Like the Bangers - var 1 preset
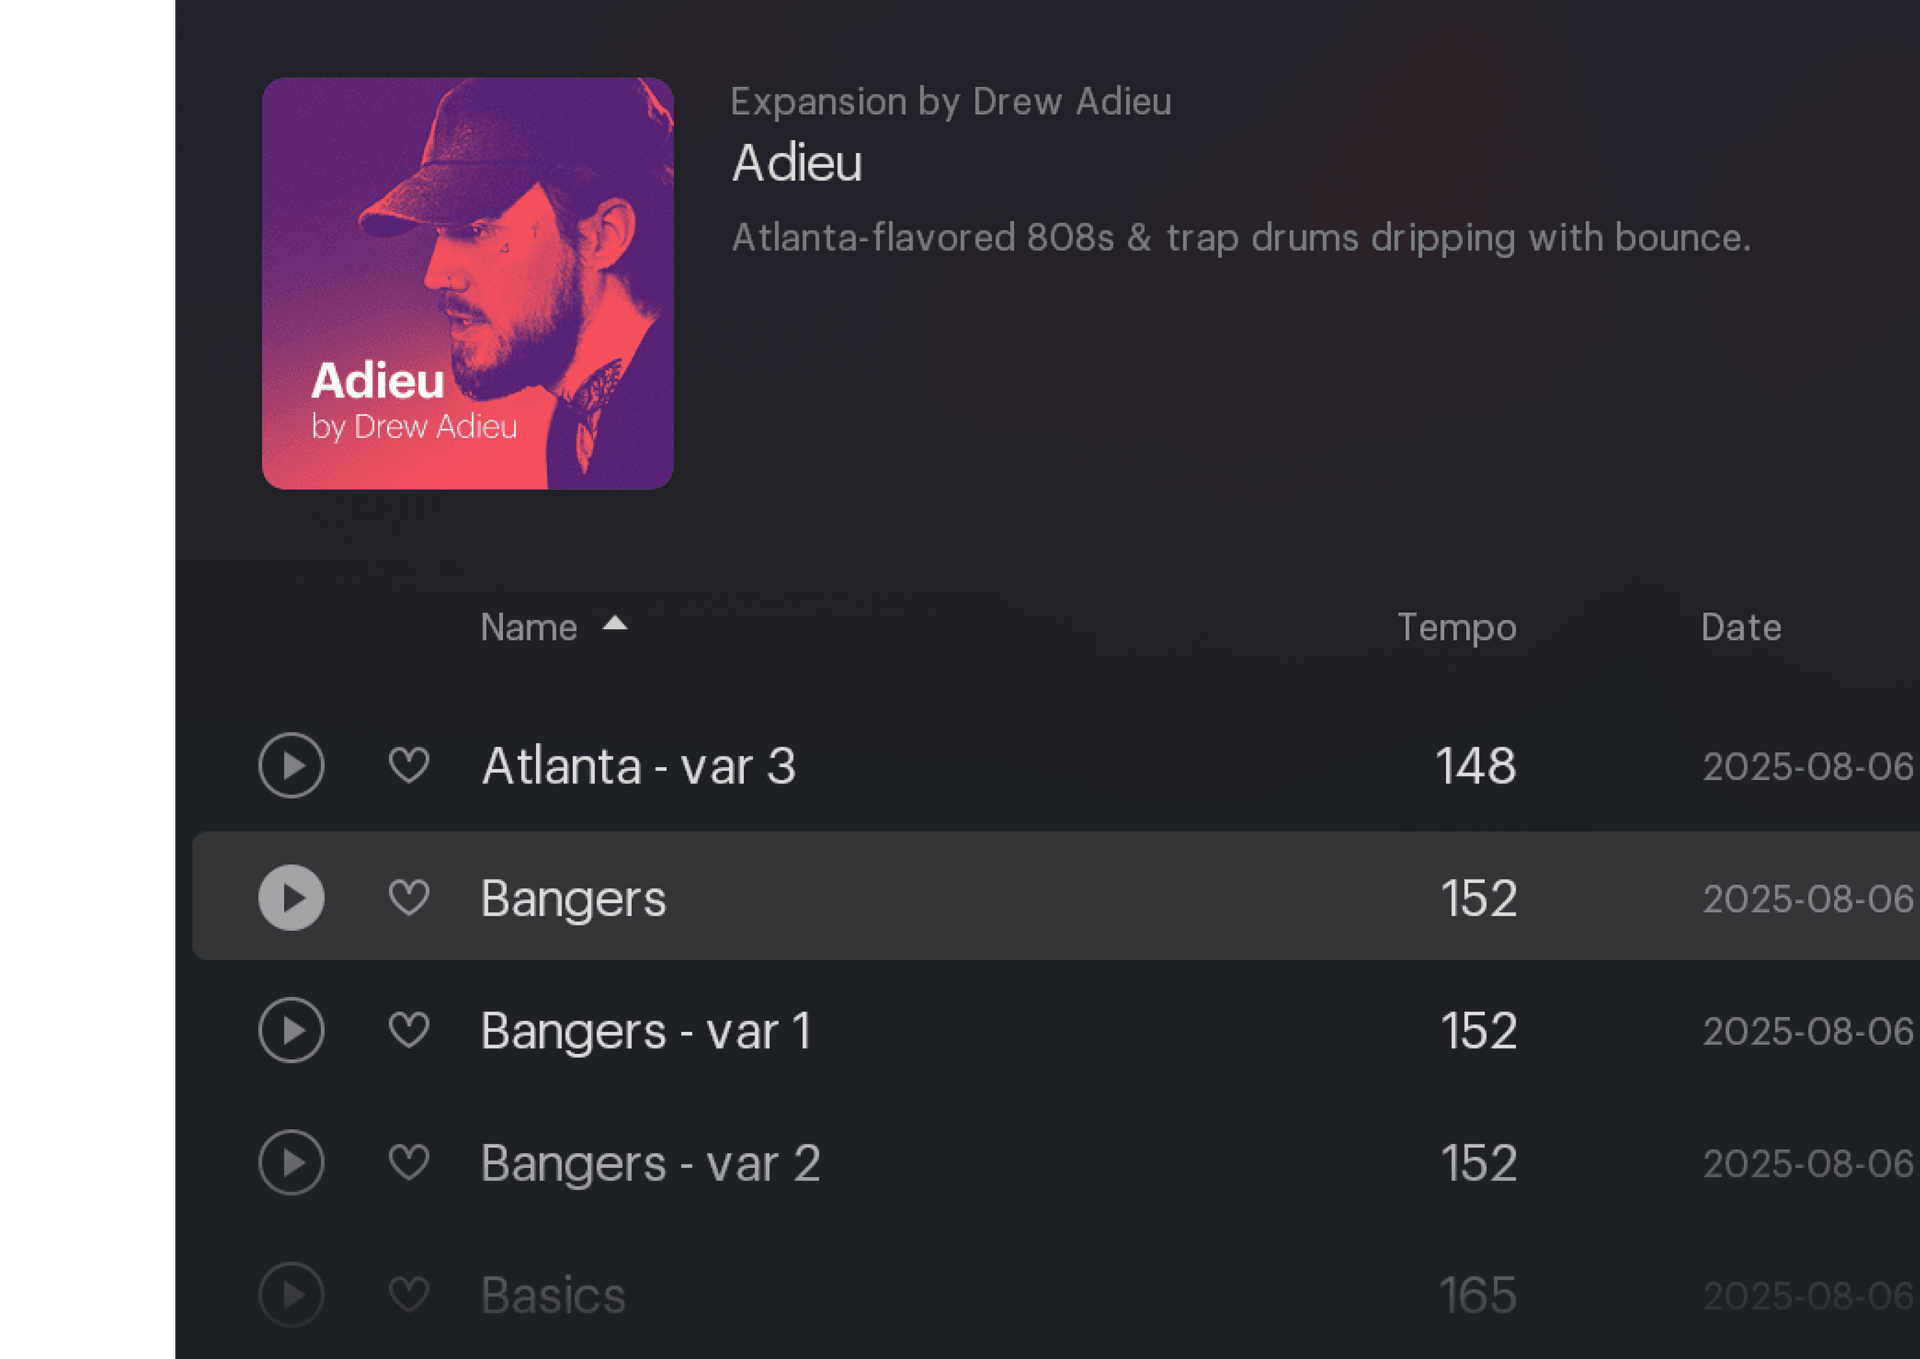1920x1359 pixels. pyautogui.click(x=409, y=1030)
